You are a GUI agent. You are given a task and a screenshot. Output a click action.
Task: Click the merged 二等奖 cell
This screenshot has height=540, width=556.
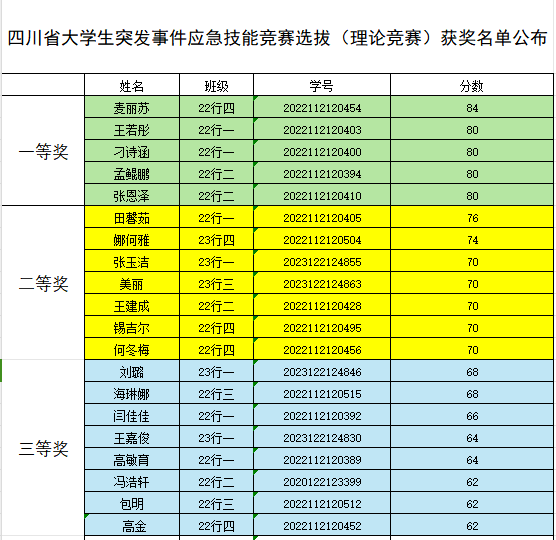(43, 283)
